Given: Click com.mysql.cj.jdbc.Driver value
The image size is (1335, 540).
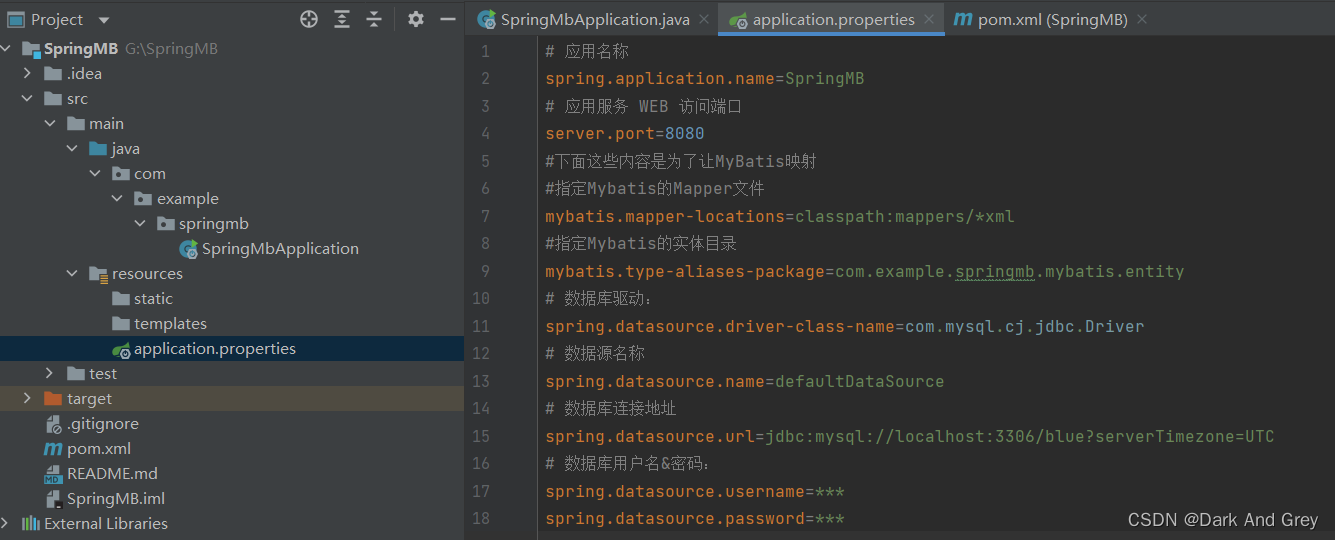Looking at the screenshot, I should point(1025,326).
